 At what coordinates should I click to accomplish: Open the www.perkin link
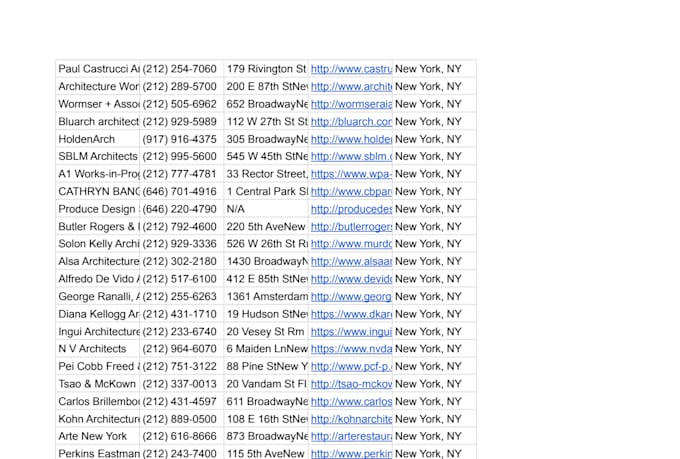pos(351,453)
